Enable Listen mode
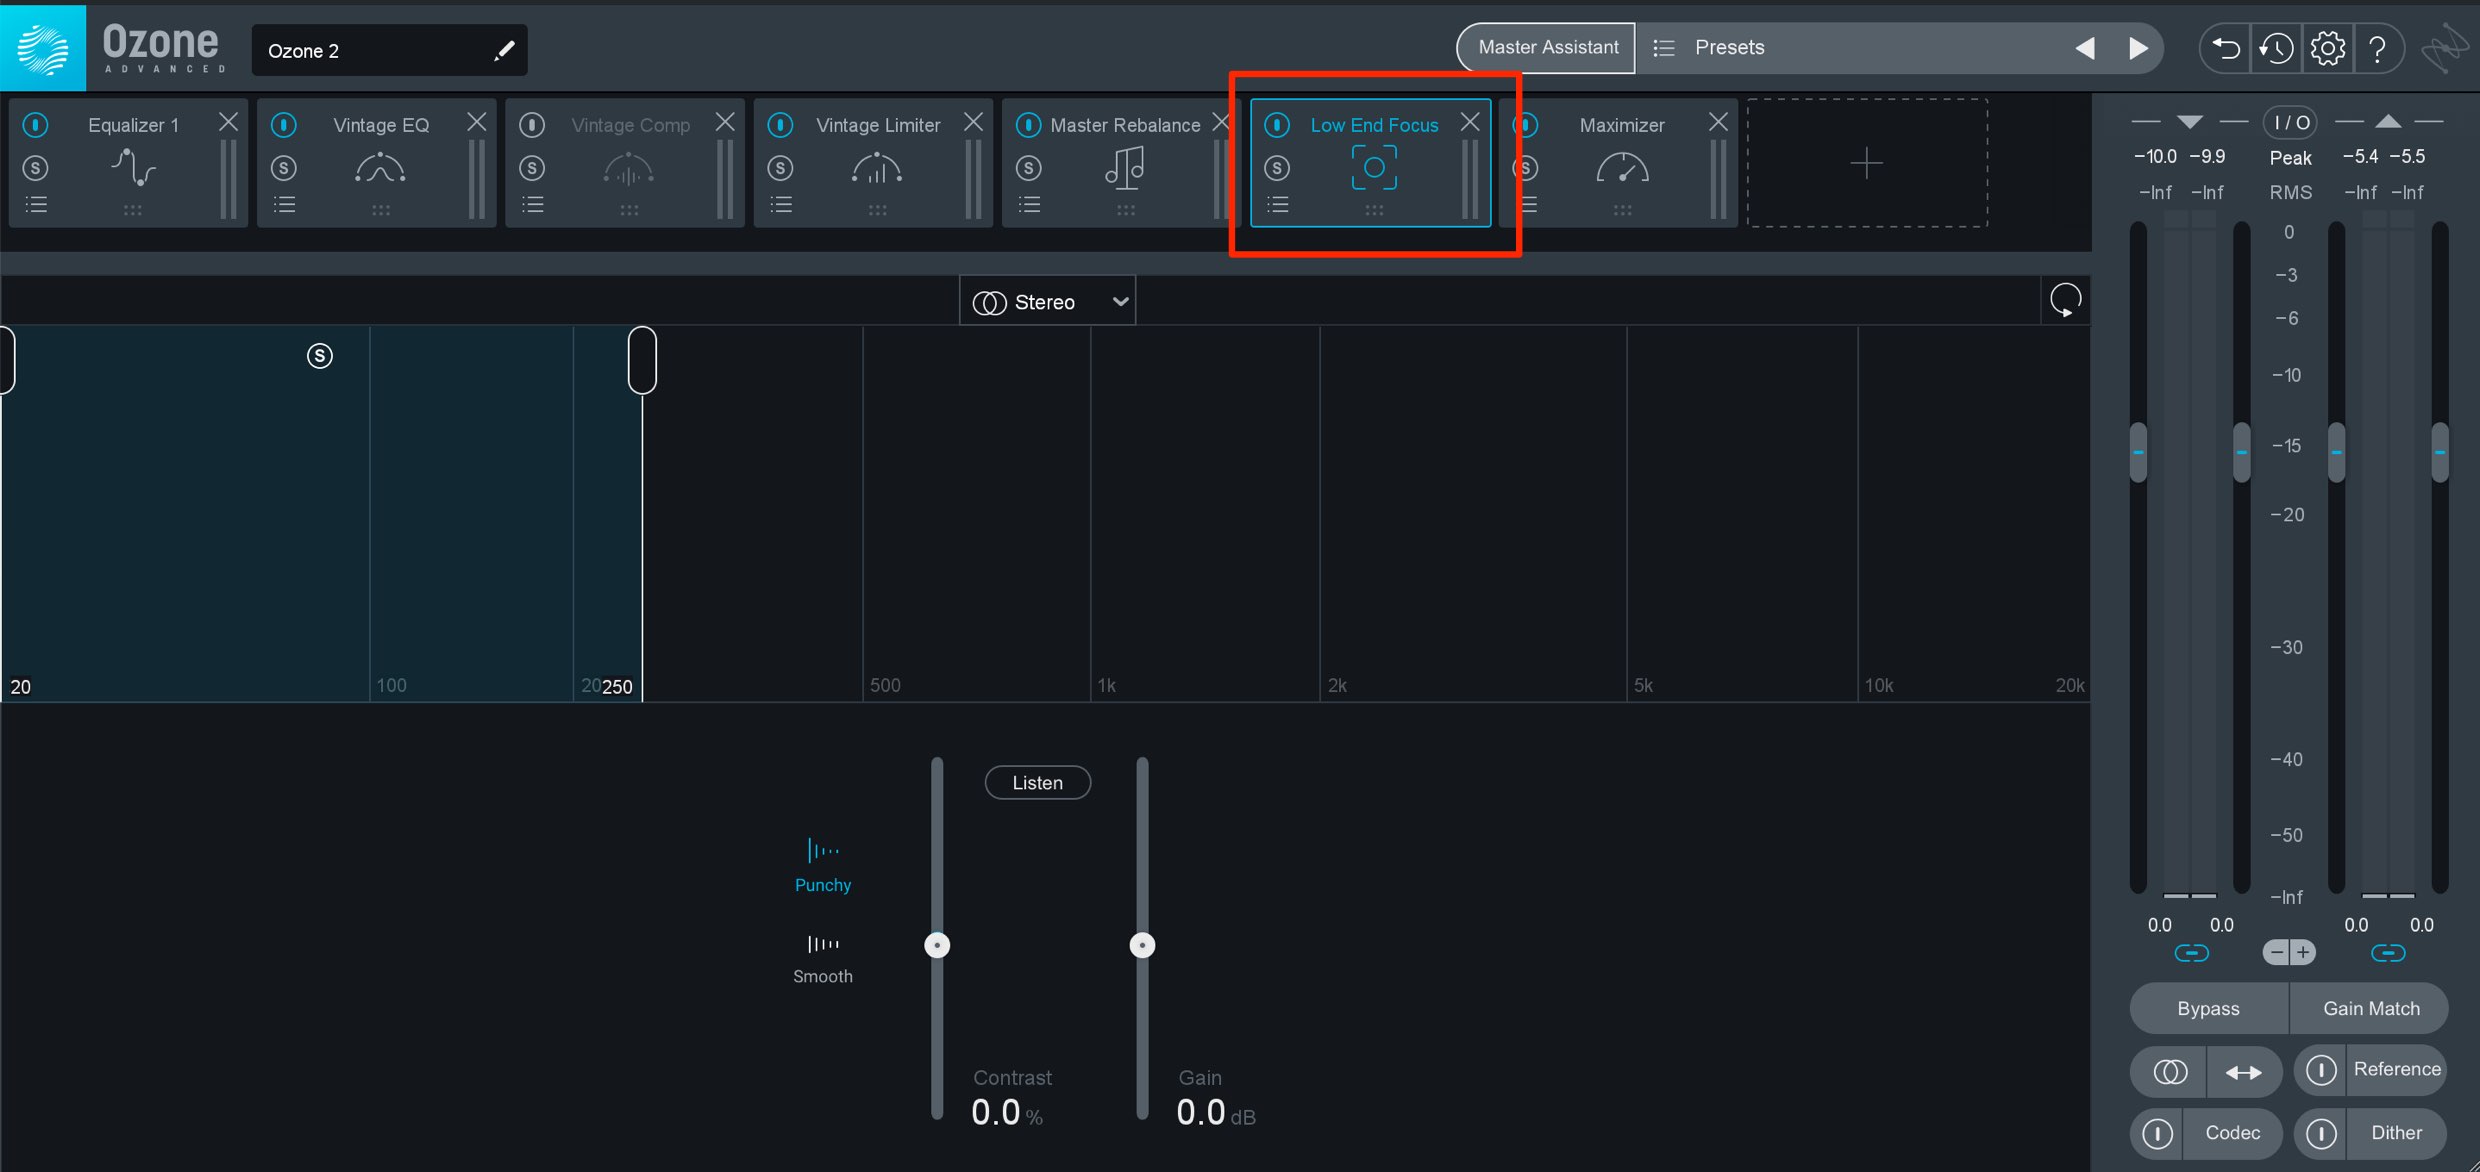Screen dimensions: 2480x1172 pos(1038,783)
